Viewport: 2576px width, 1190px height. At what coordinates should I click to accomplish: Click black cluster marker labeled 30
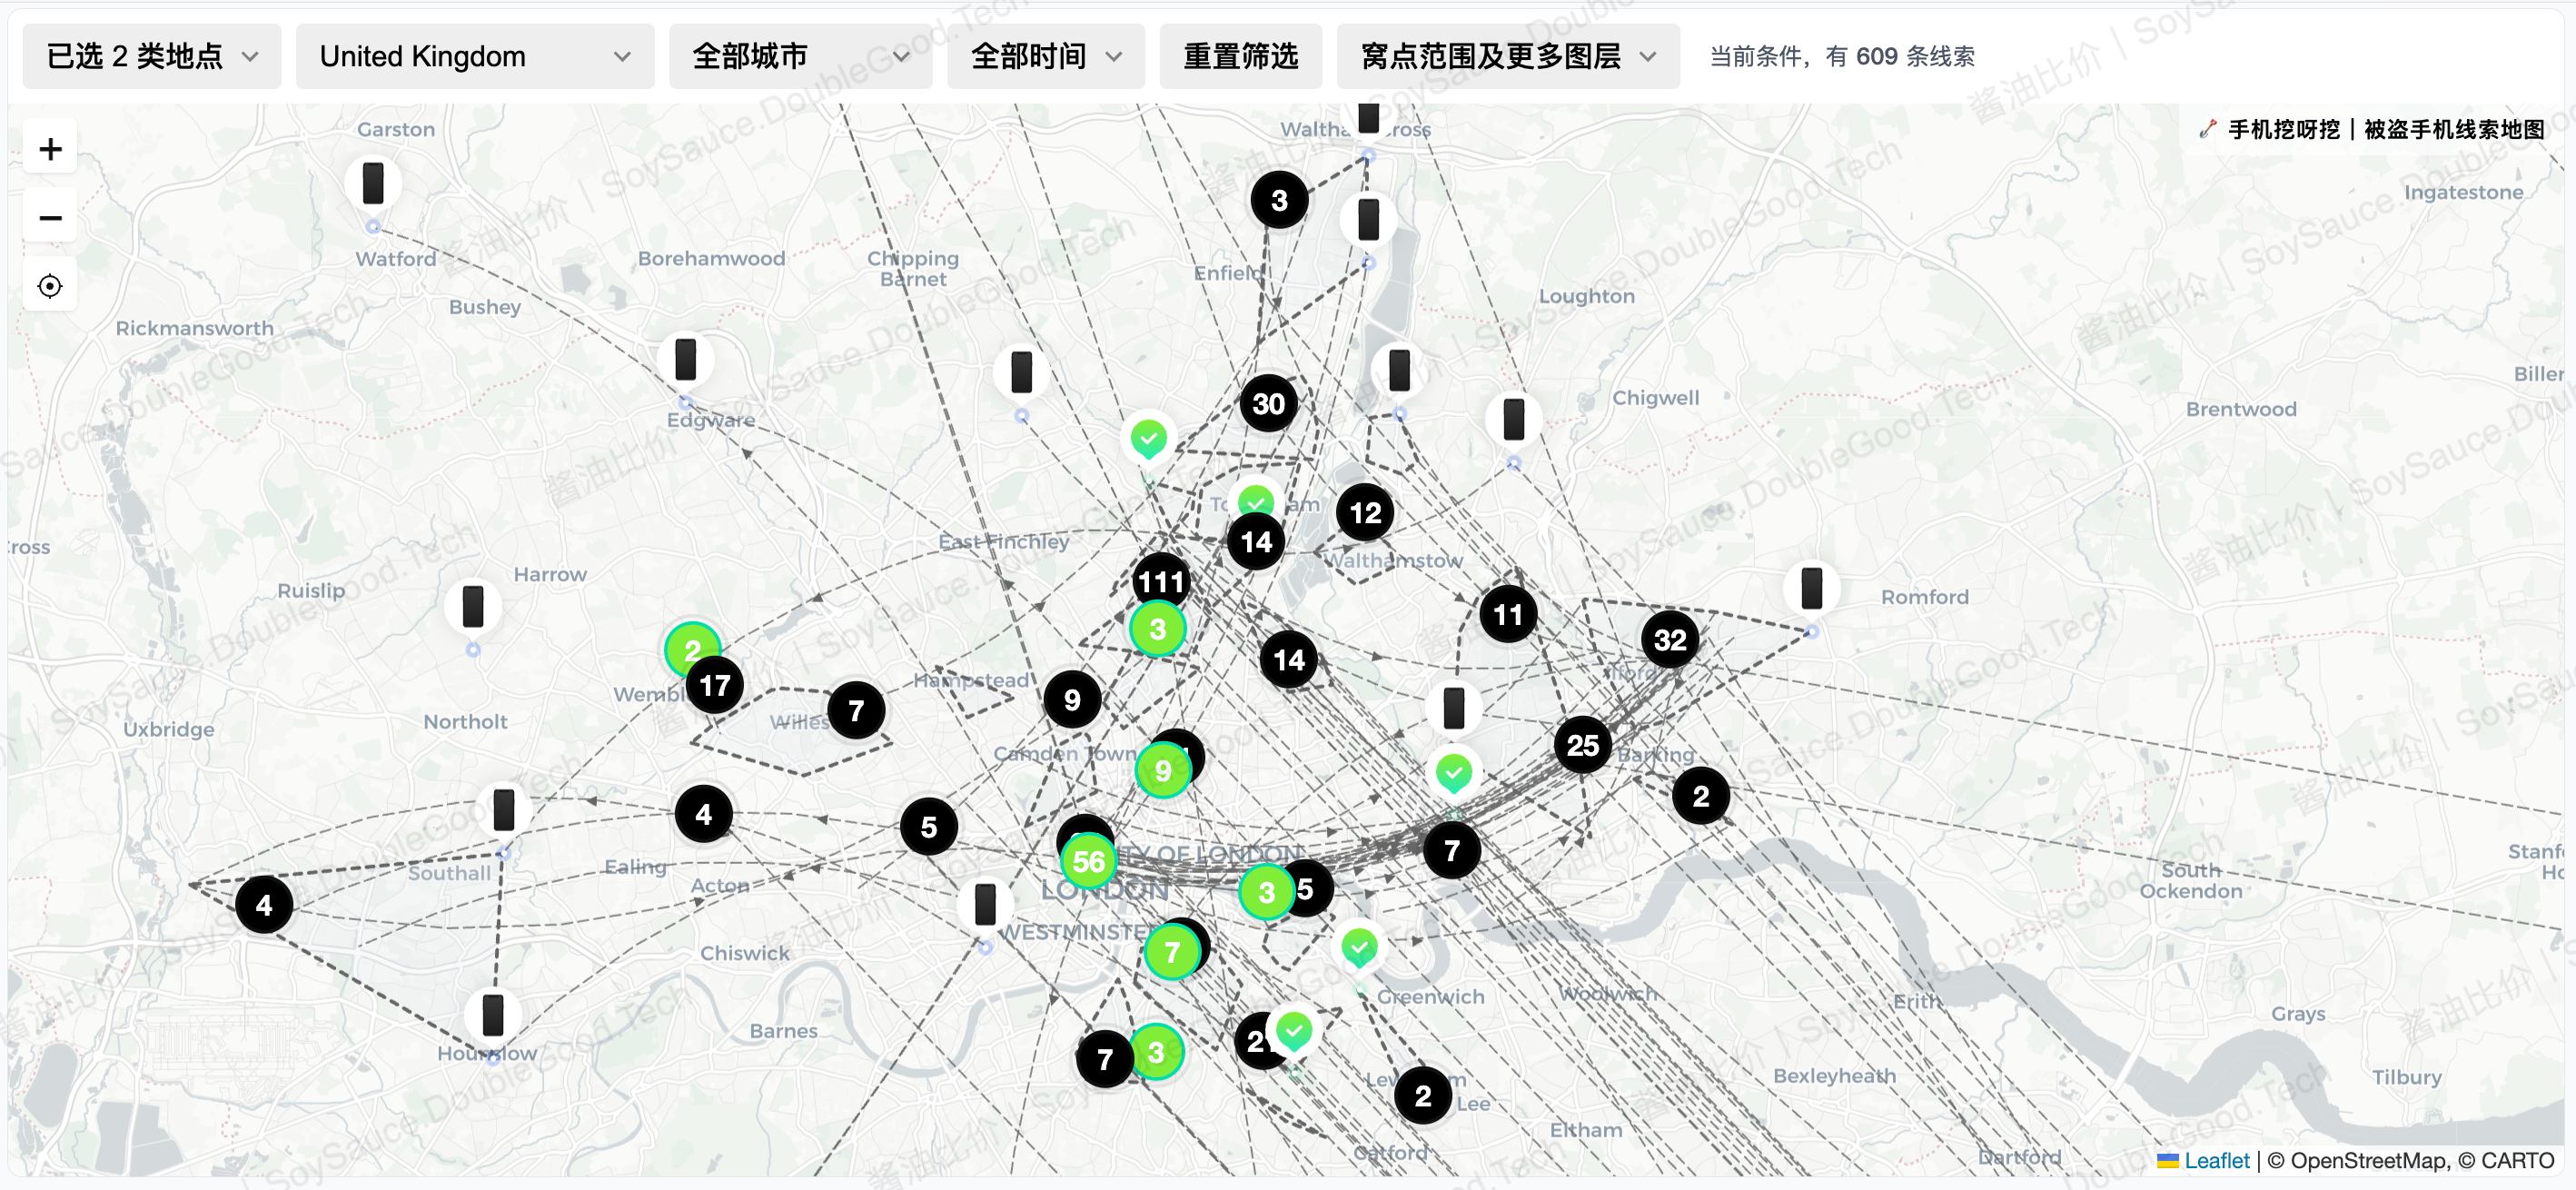(1268, 404)
